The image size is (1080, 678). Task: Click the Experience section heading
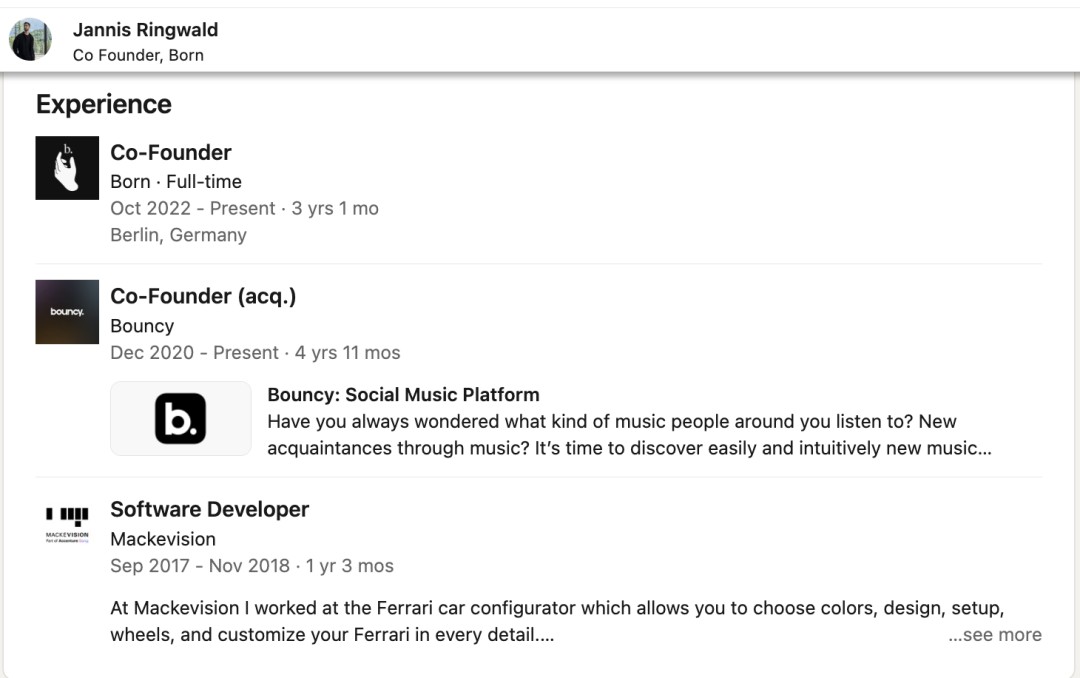tap(104, 104)
